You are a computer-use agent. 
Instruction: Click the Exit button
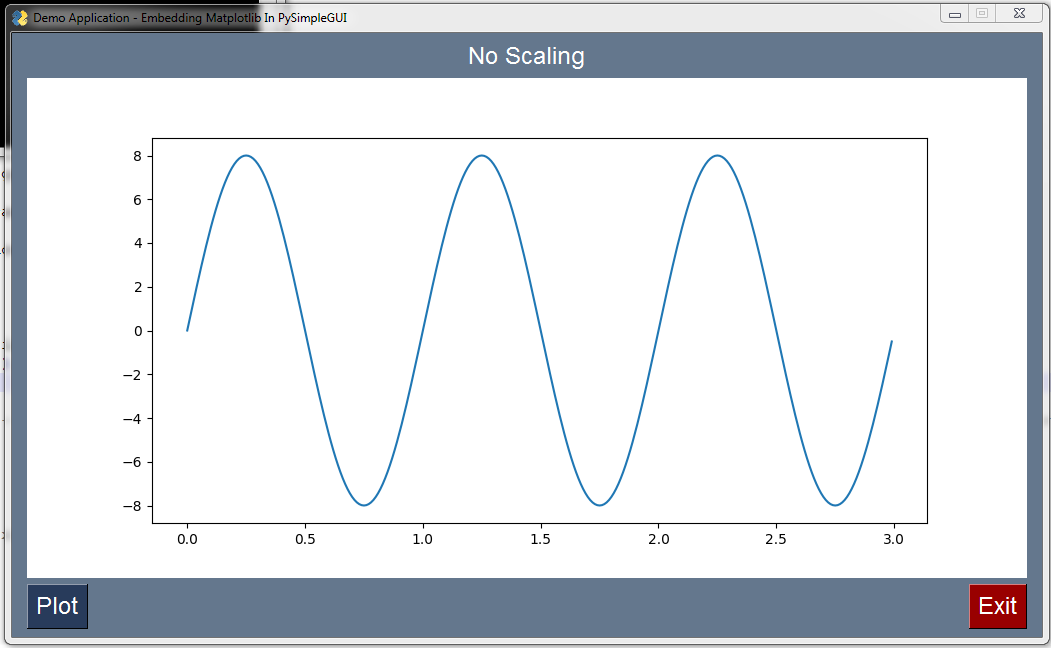tap(997, 606)
